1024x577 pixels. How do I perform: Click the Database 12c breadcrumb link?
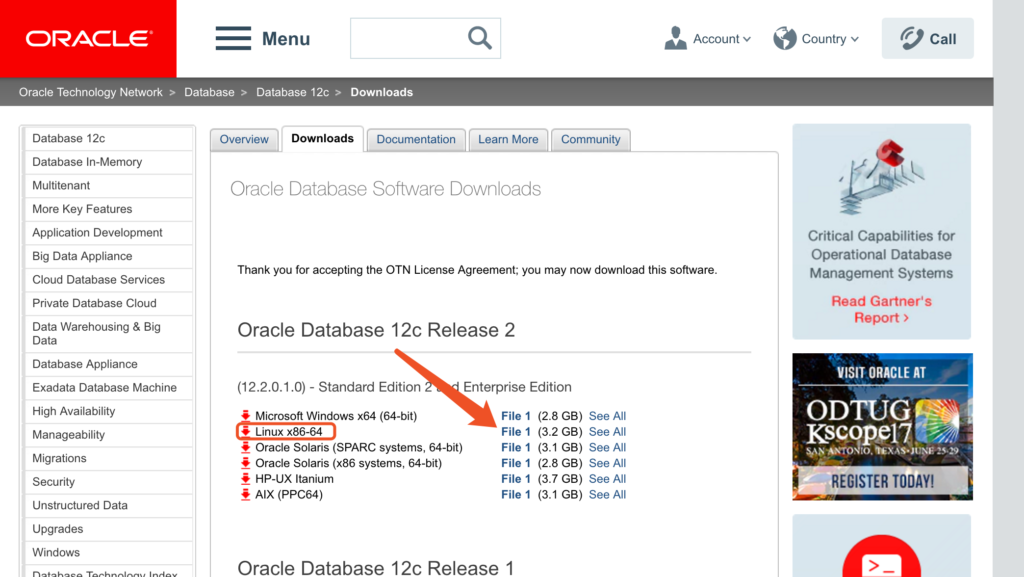click(x=292, y=91)
